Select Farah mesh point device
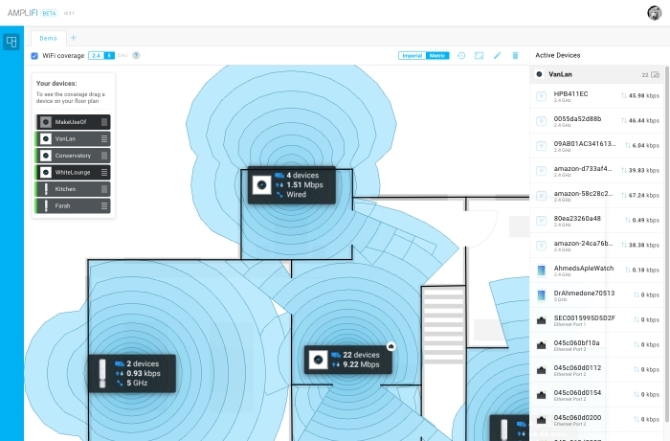The height and width of the screenshot is (441, 670). (73, 206)
